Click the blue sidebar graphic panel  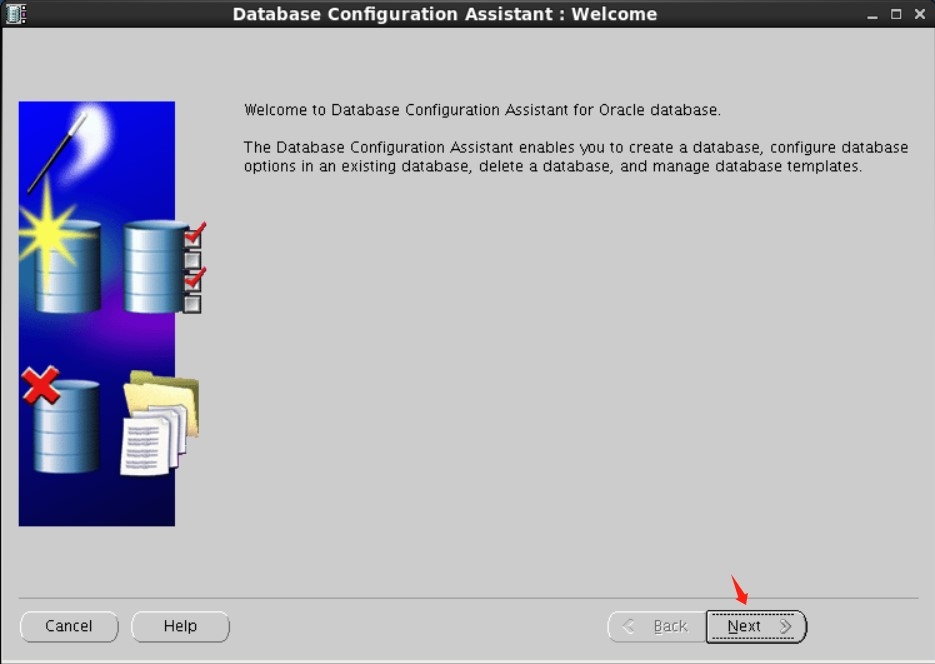tap(96, 310)
